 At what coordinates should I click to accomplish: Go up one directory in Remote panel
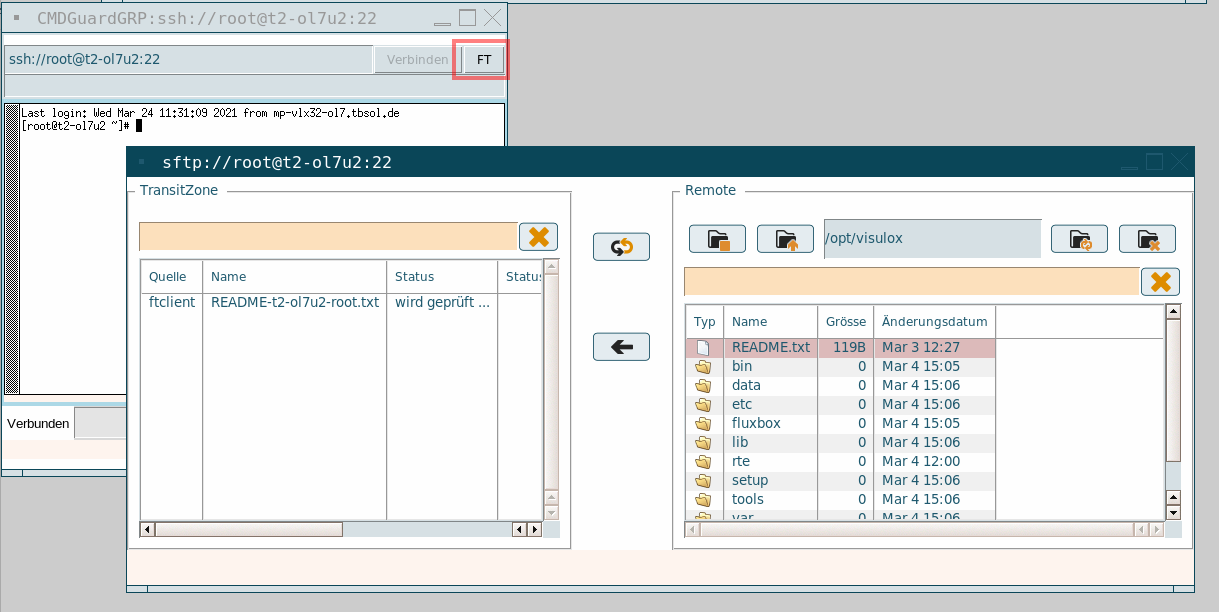click(785, 239)
